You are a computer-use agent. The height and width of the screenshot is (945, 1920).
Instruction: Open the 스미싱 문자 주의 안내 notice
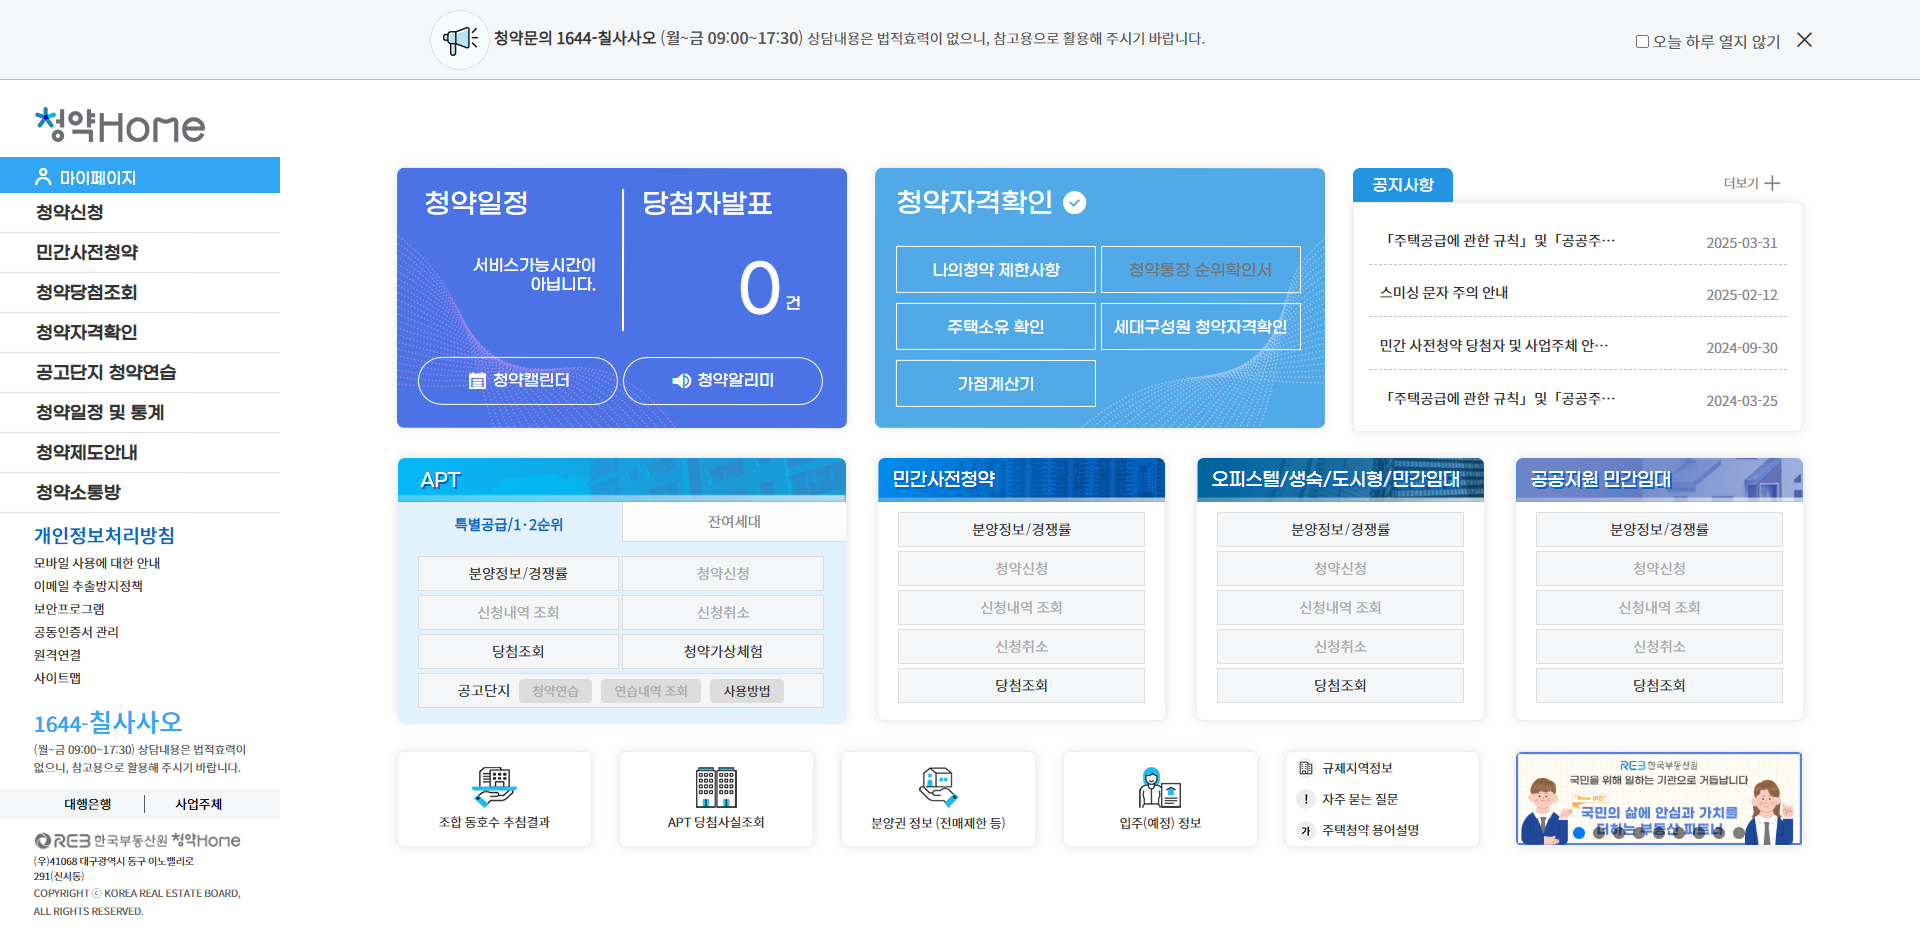point(1445,293)
